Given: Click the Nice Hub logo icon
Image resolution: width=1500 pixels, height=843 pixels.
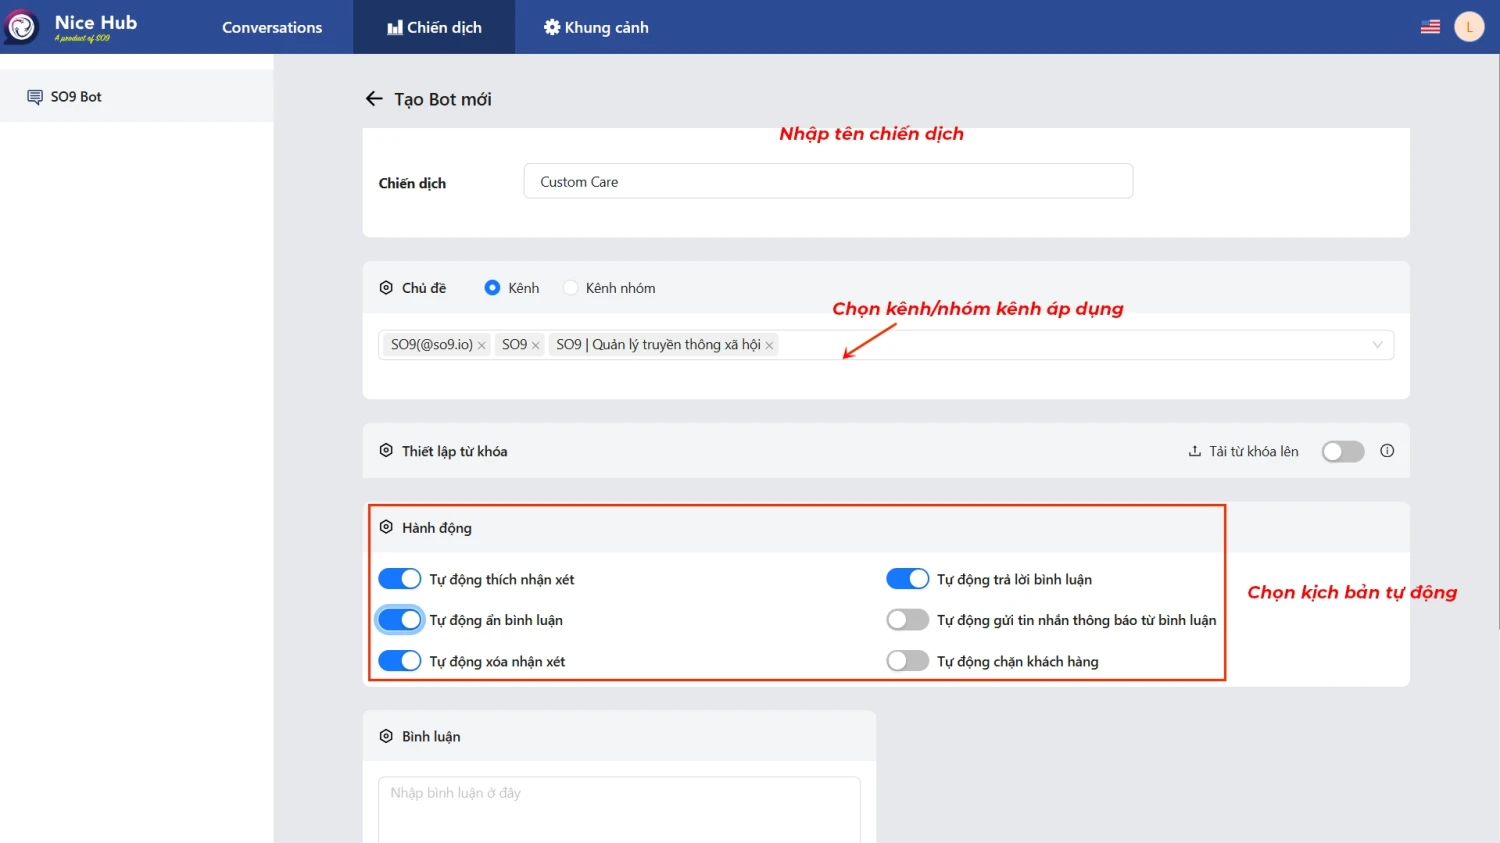Looking at the screenshot, I should (x=21, y=27).
